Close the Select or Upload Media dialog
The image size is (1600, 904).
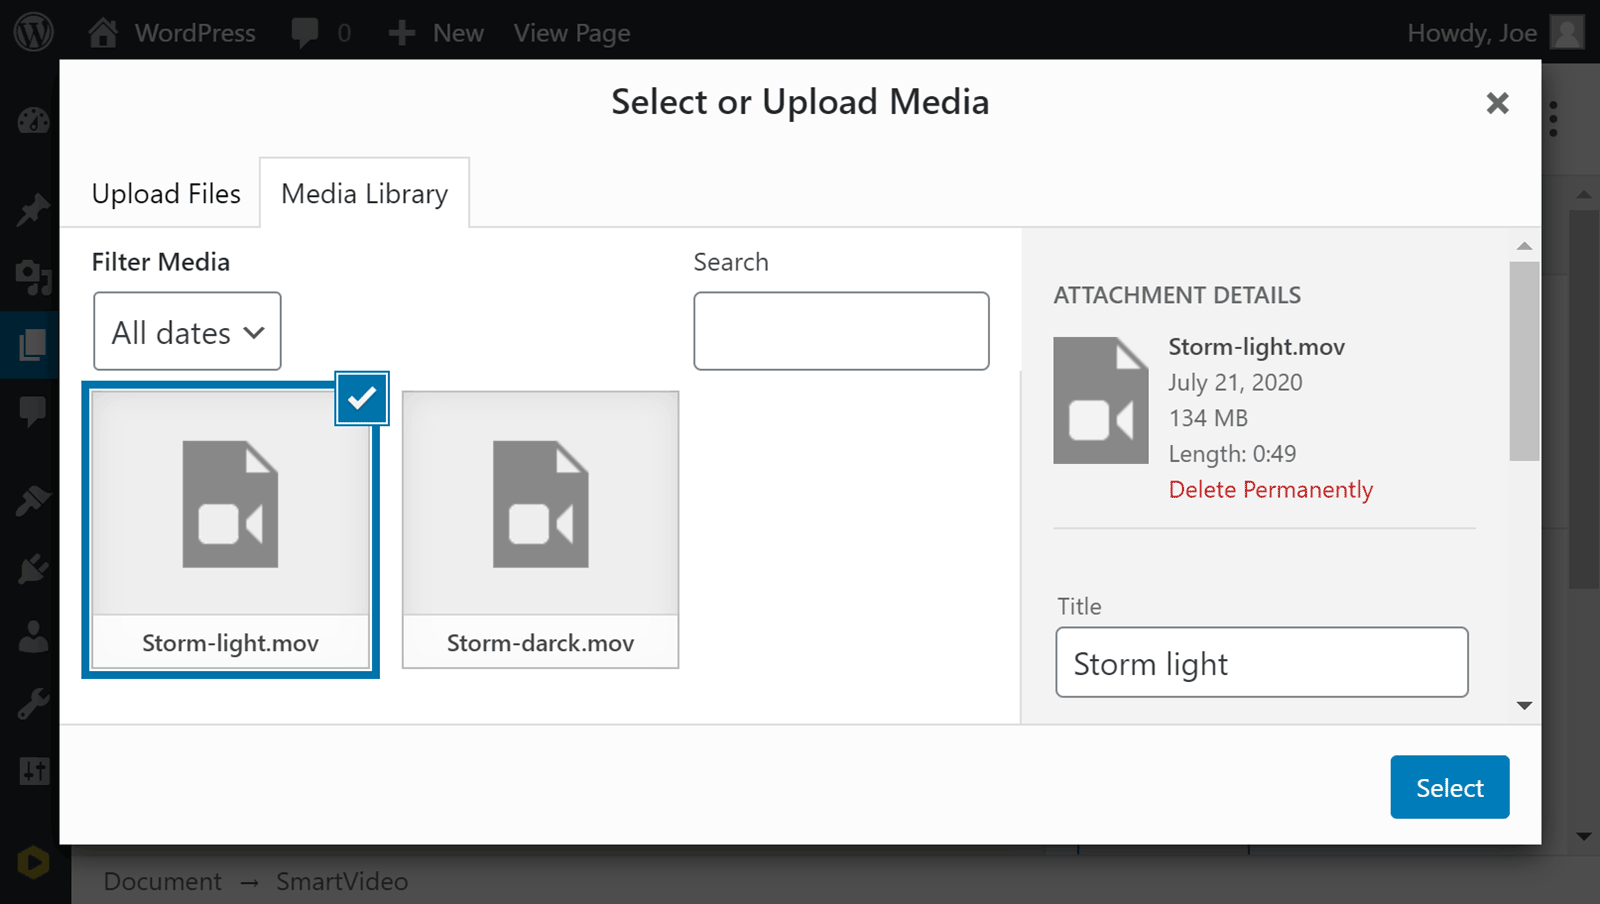point(1497,103)
